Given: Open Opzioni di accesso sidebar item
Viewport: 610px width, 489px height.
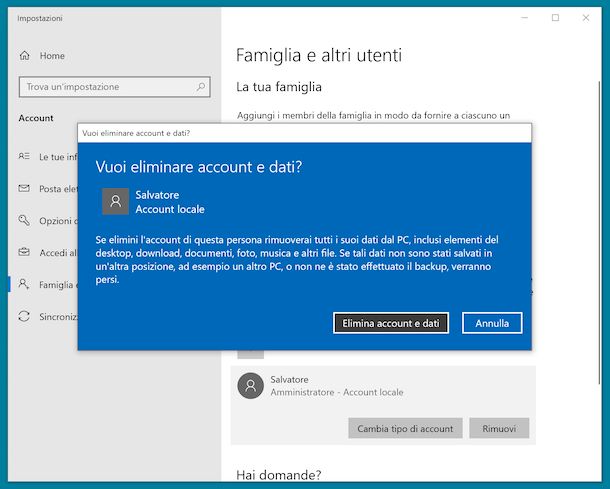Looking at the screenshot, I should (48, 221).
